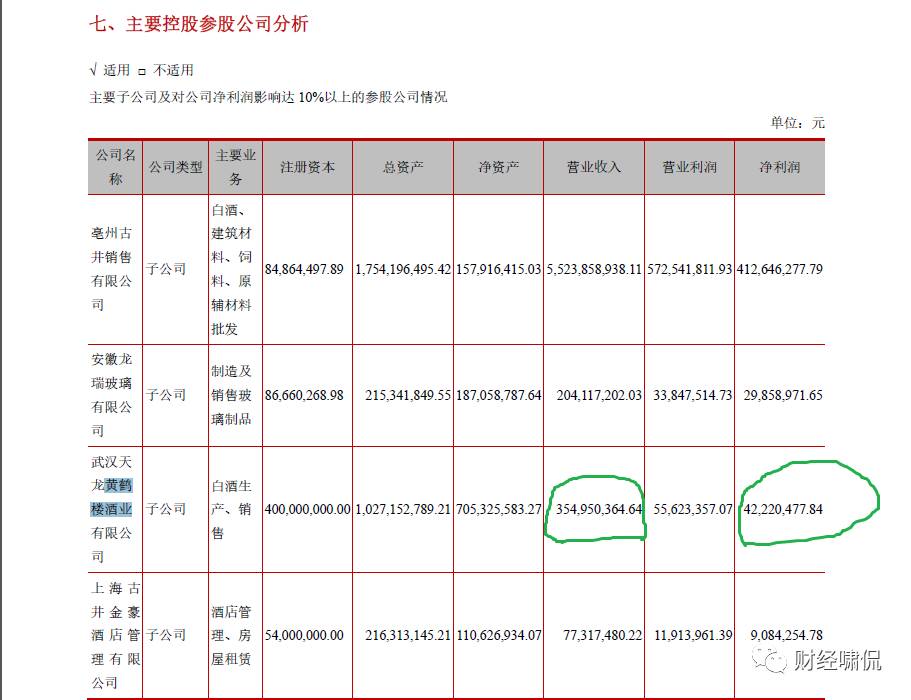
Task: Click 子公司 in the 安徽龙瑞玻璃 row
Action: coord(166,395)
